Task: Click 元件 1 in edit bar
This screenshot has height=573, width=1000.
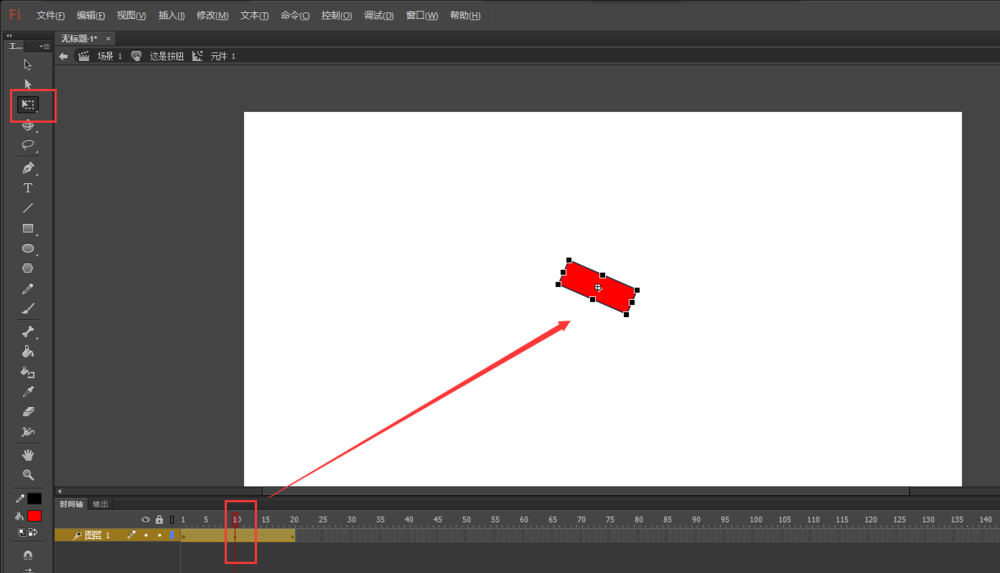Action: (223, 56)
